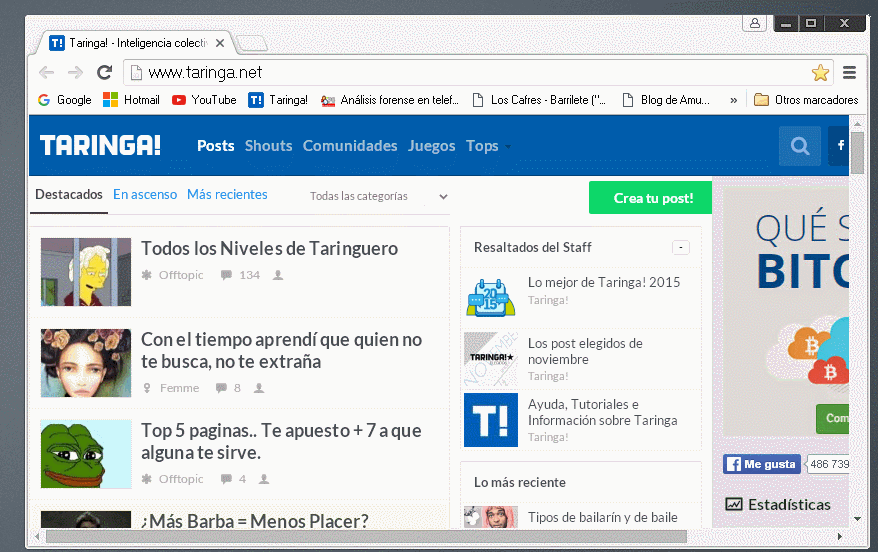Switch to En ascenso tab
Viewport: 878px width, 552px height.
(145, 195)
